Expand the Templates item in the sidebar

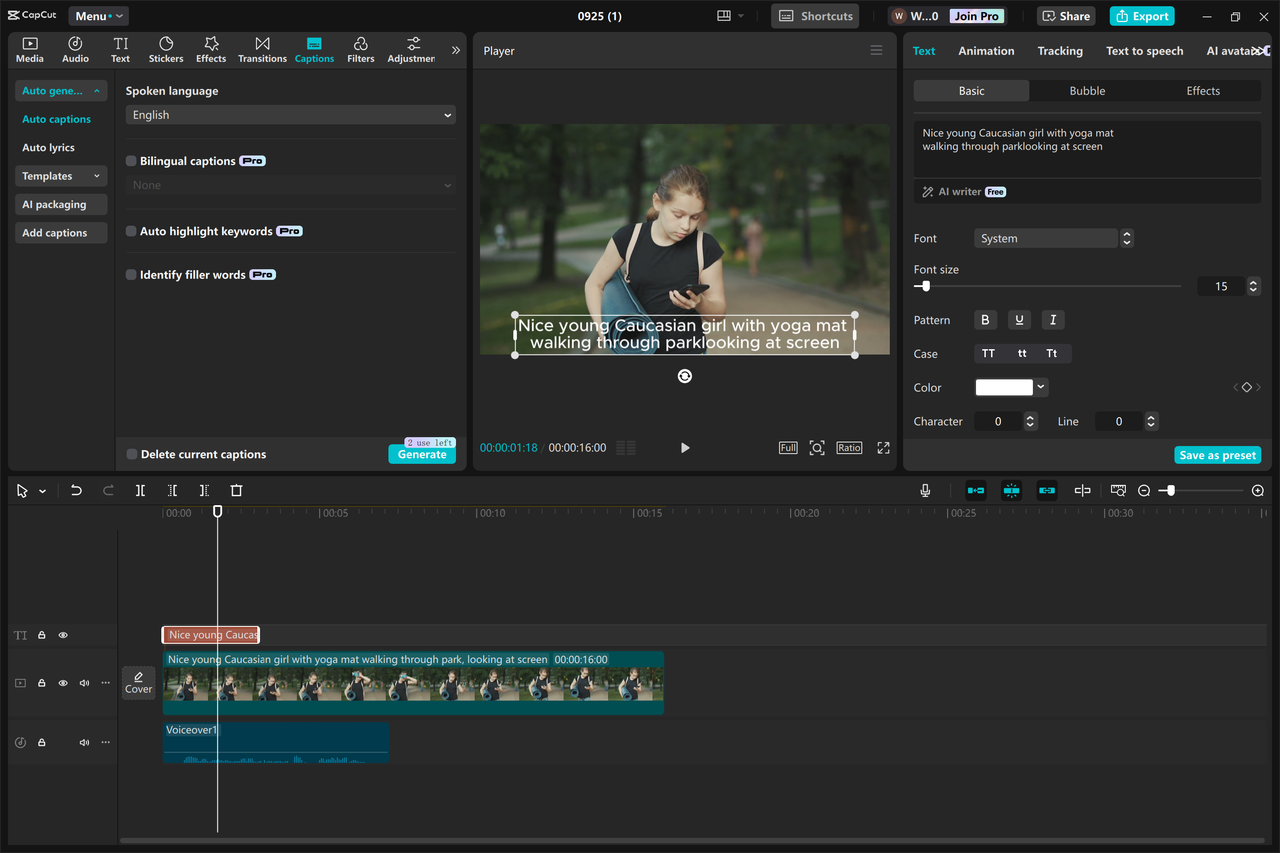point(60,176)
